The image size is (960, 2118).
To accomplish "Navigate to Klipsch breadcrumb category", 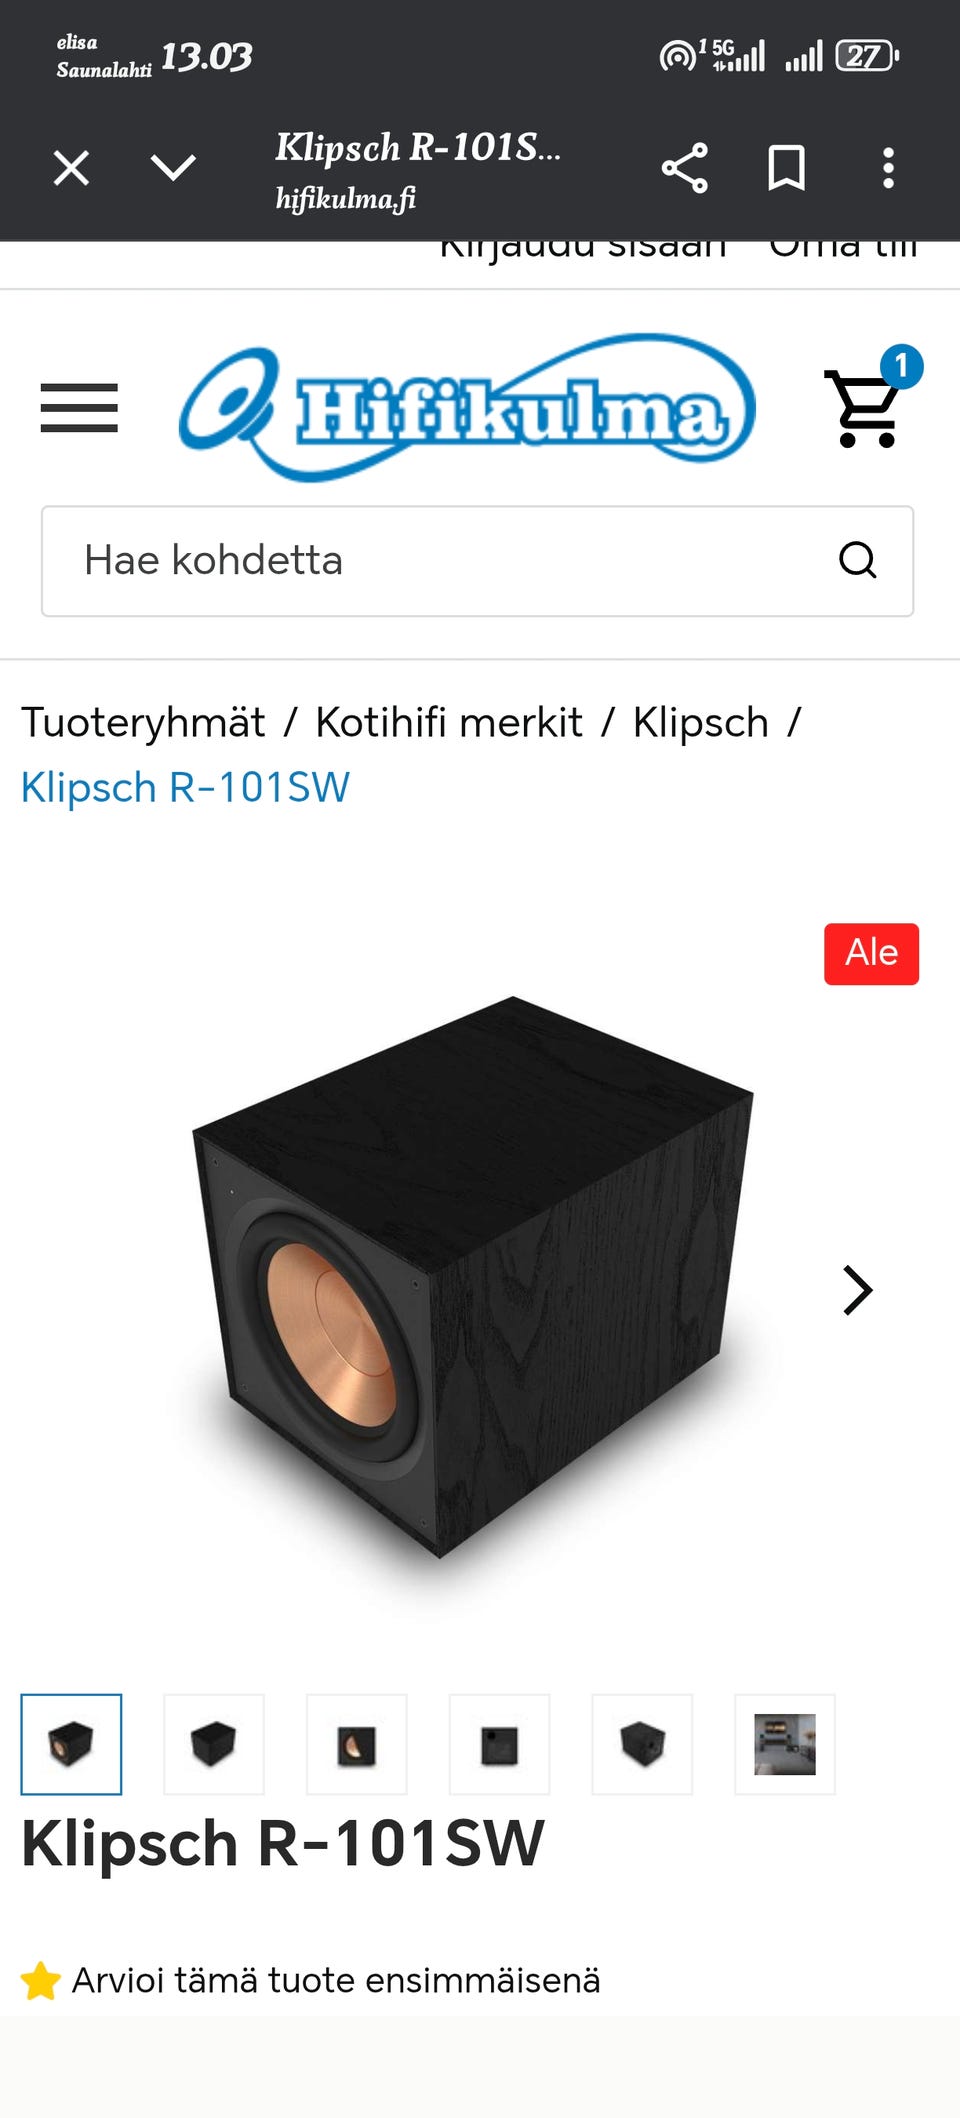I will coord(701,722).
